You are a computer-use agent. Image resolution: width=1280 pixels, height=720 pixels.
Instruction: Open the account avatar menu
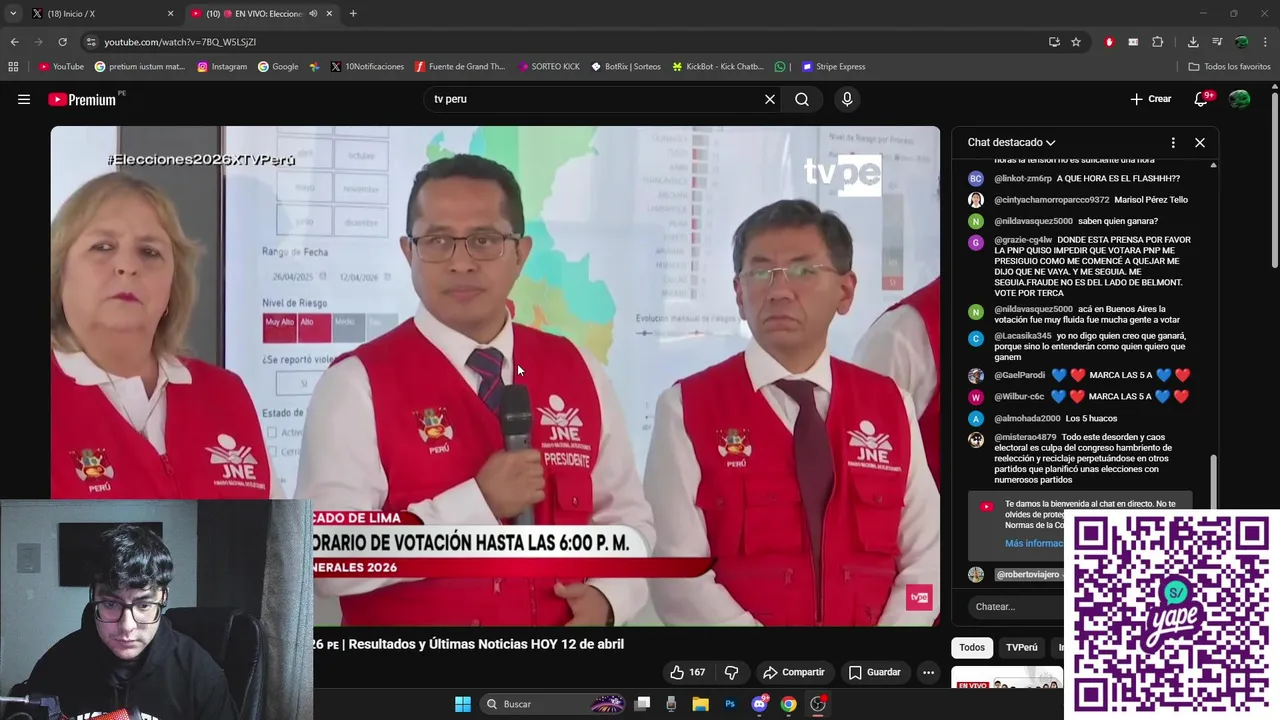pos(1240,99)
